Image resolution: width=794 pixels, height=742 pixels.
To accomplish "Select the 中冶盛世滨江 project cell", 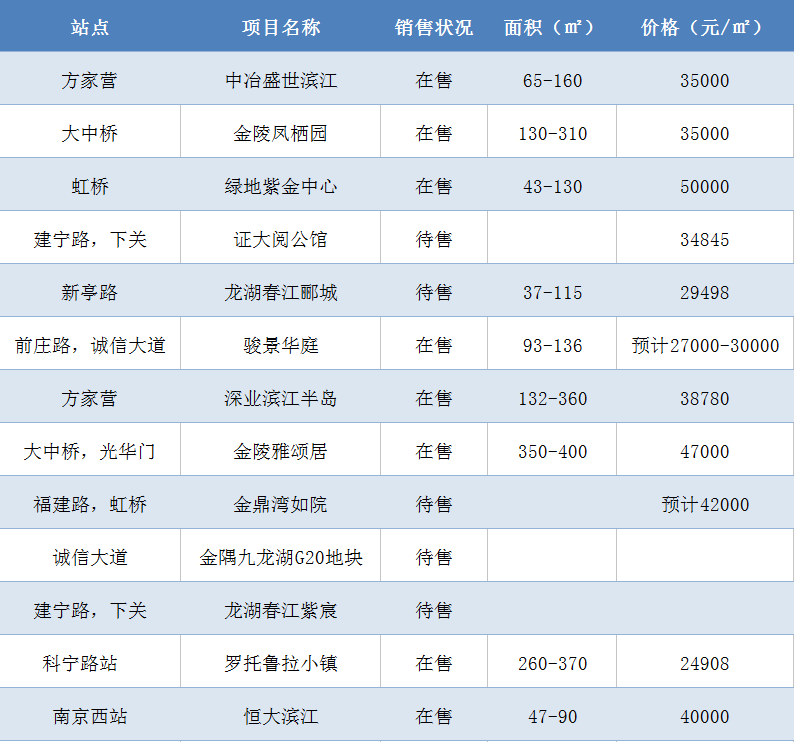I will click(x=281, y=81).
